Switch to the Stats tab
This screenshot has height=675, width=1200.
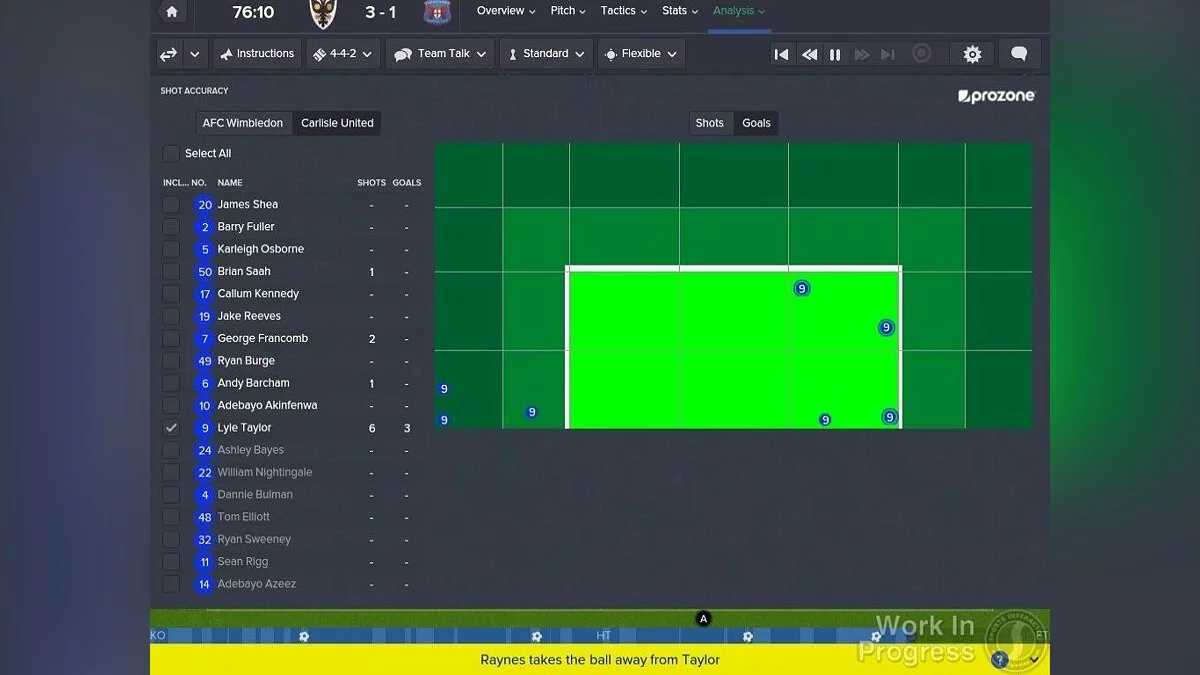(678, 11)
